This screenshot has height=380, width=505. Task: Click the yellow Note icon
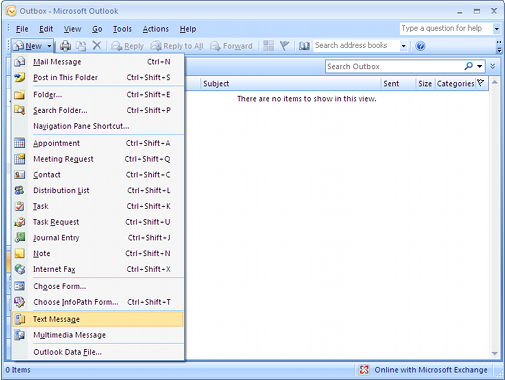click(20, 253)
